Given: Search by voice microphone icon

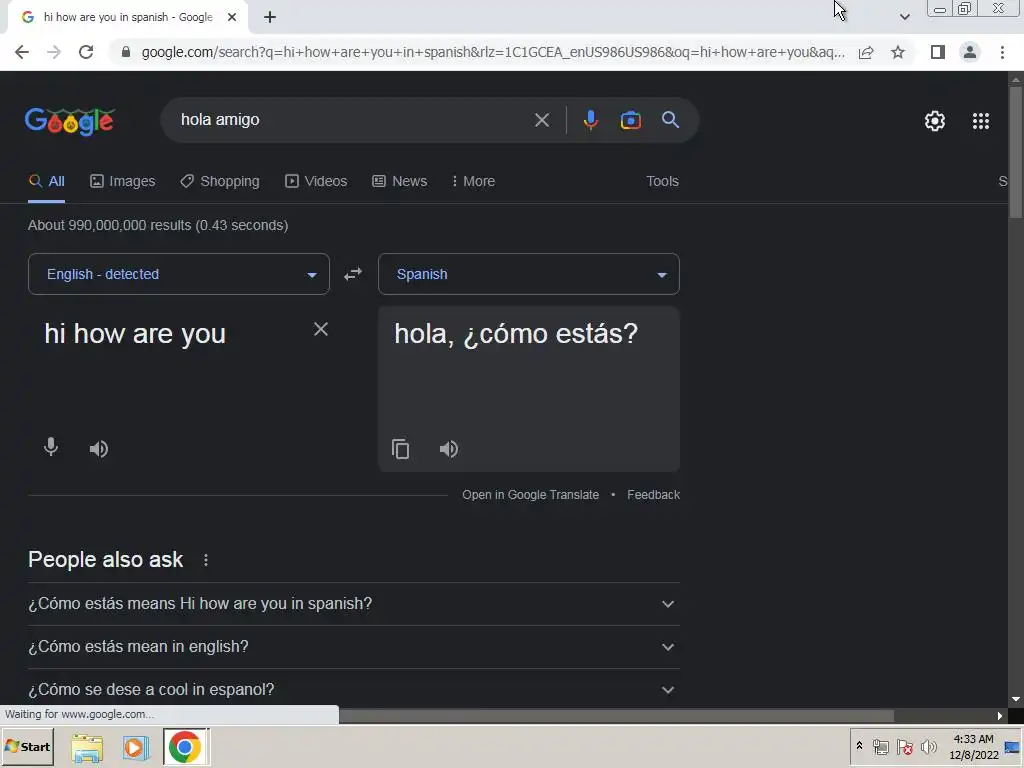Looking at the screenshot, I should click(590, 120).
